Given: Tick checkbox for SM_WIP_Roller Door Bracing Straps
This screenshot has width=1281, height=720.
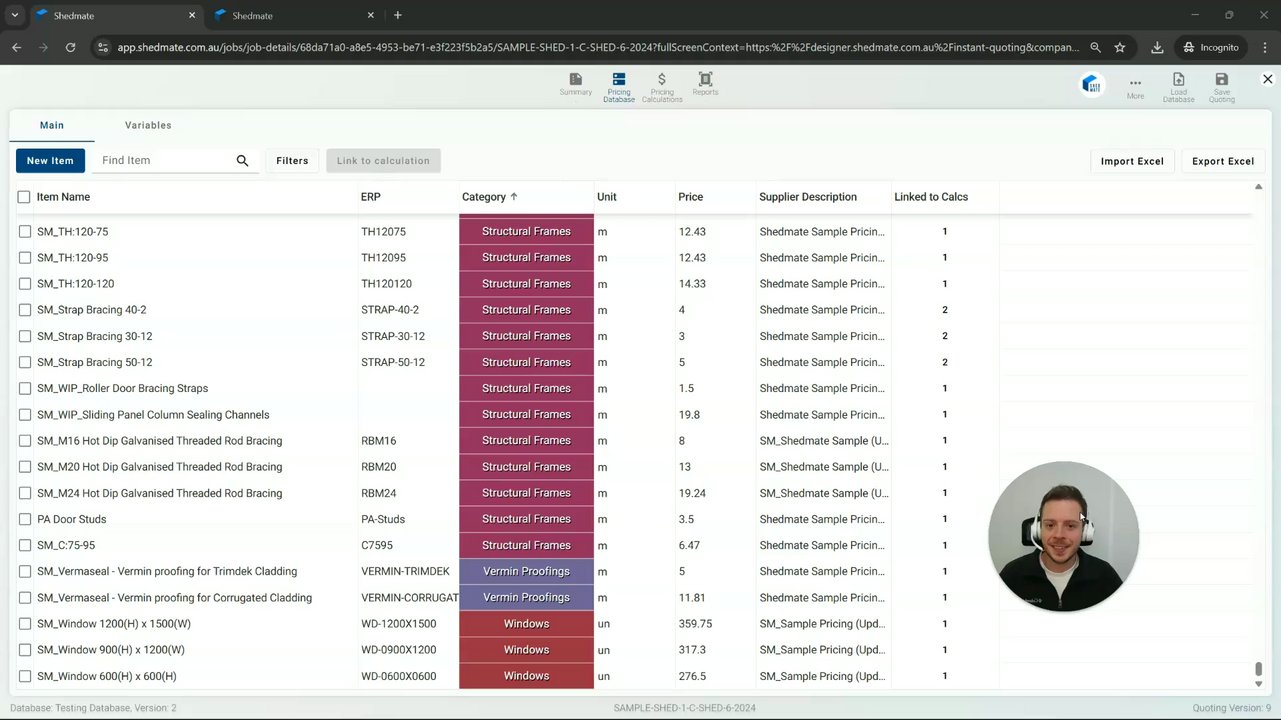Looking at the screenshot, I should click(25, 388).
